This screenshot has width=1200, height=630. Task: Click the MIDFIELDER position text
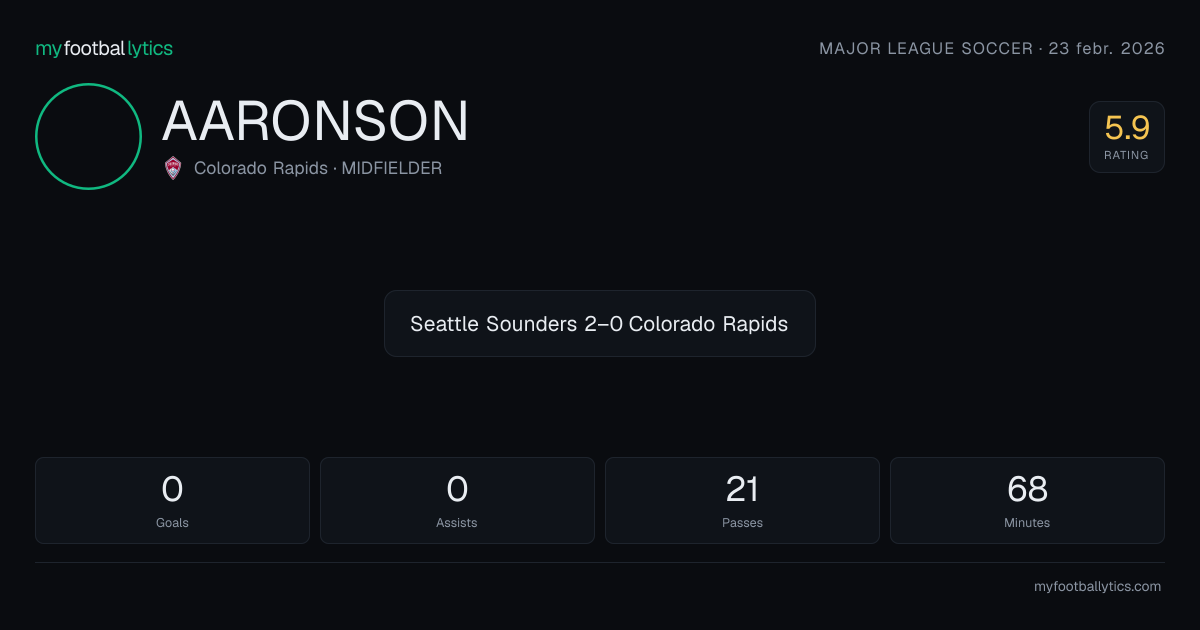(x=392, y=169)
